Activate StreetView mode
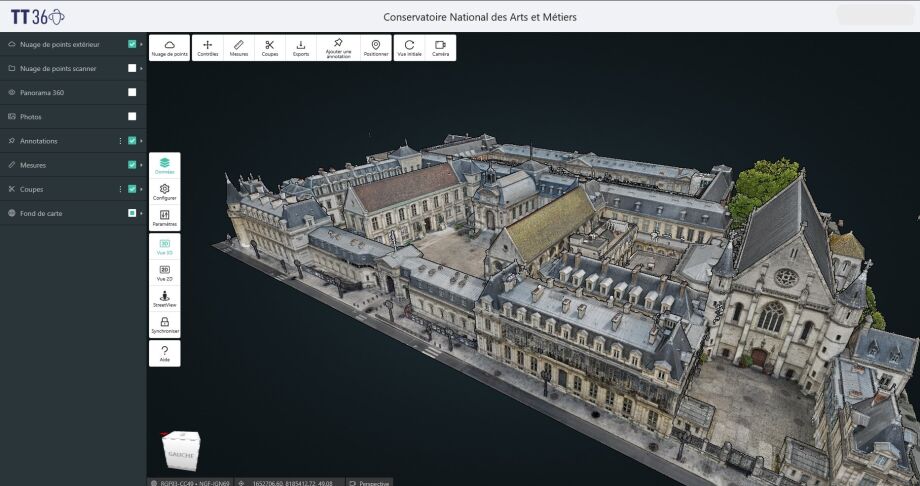 pos(164,298)
